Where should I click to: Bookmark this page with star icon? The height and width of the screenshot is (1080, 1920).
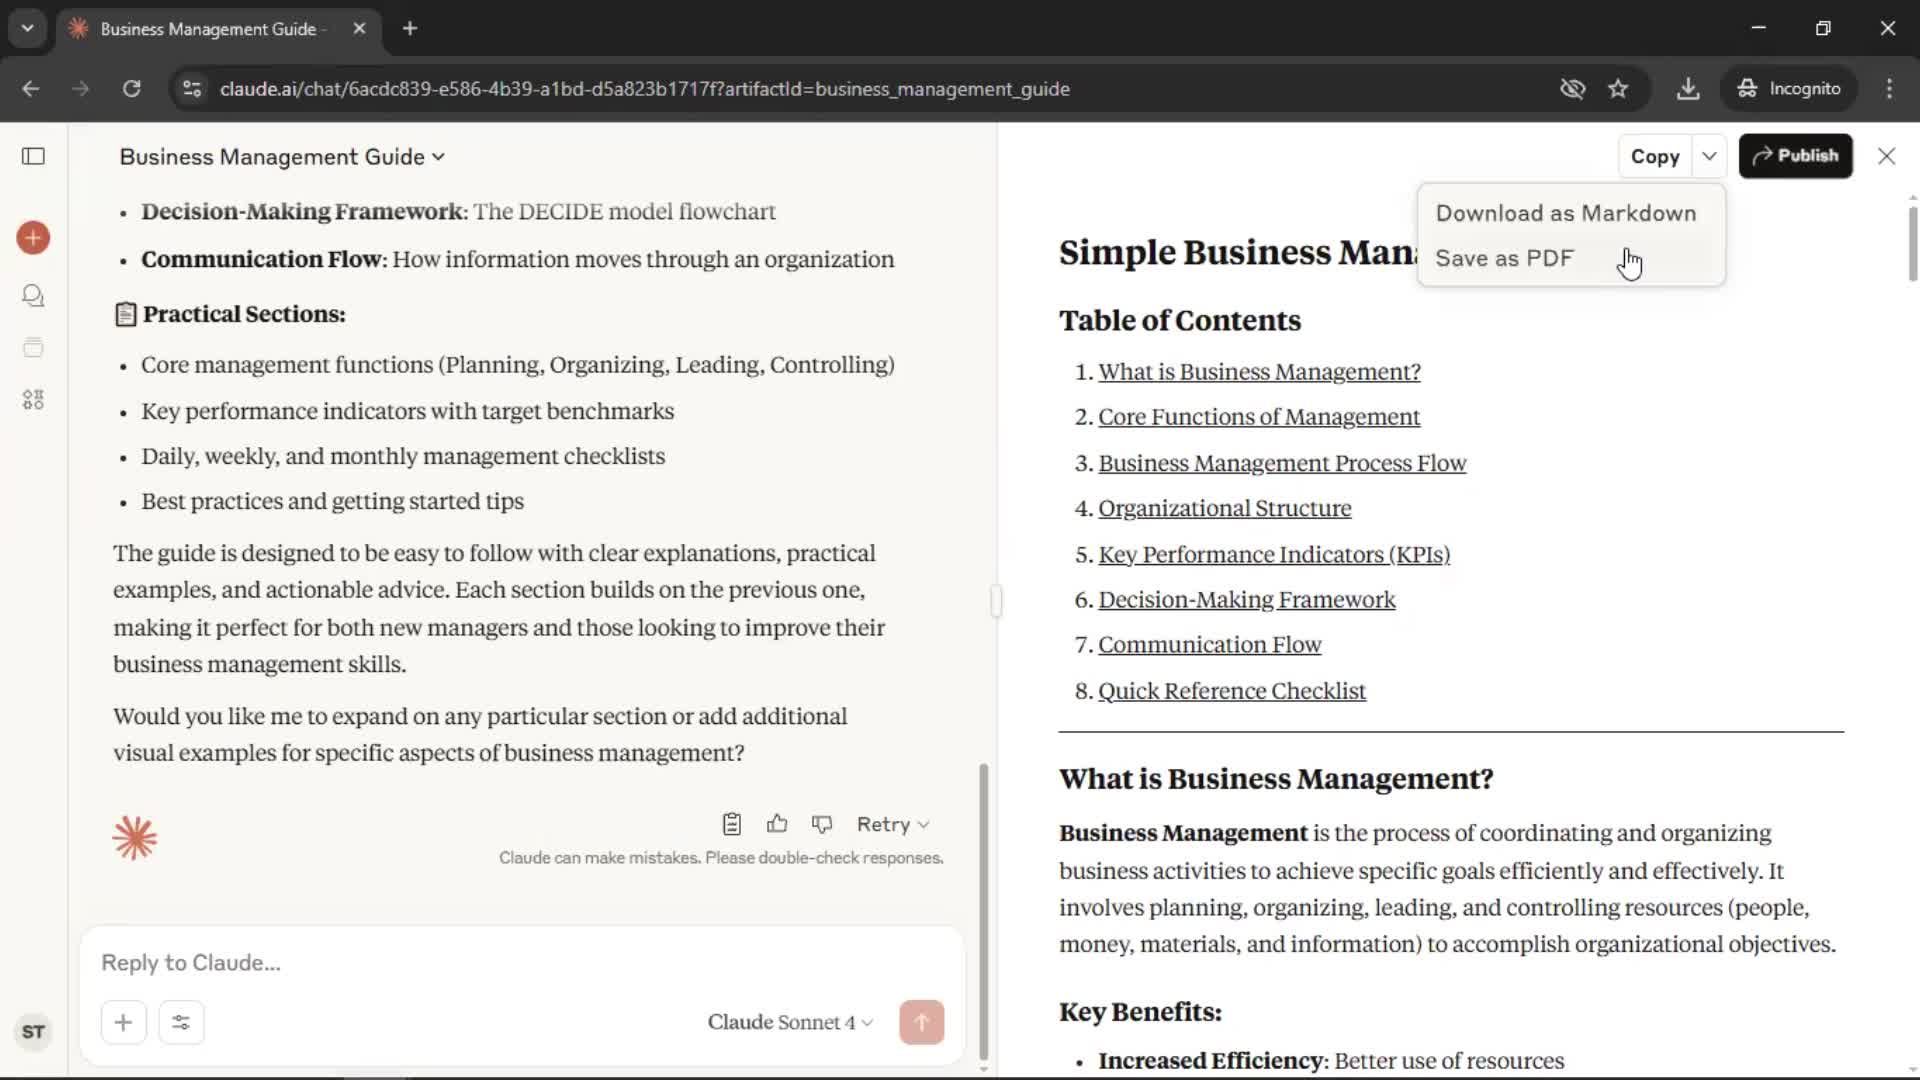1618,88
